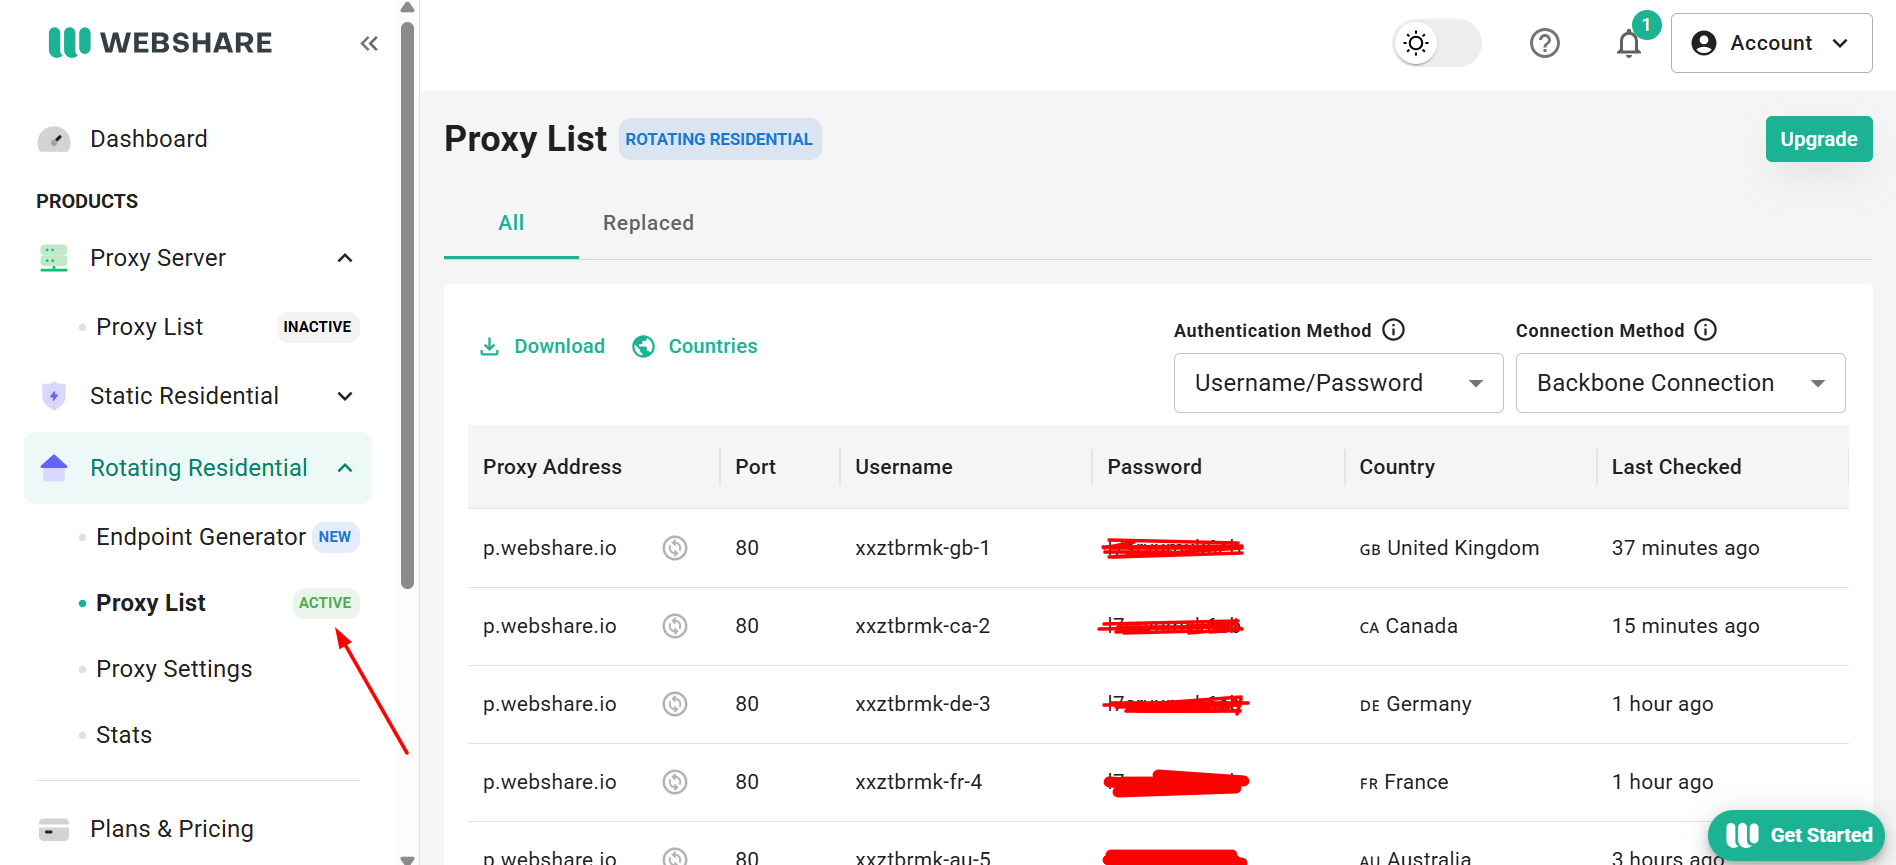
Task: Click the refresh icon in the France row
Action: click(x=675, y=782)
